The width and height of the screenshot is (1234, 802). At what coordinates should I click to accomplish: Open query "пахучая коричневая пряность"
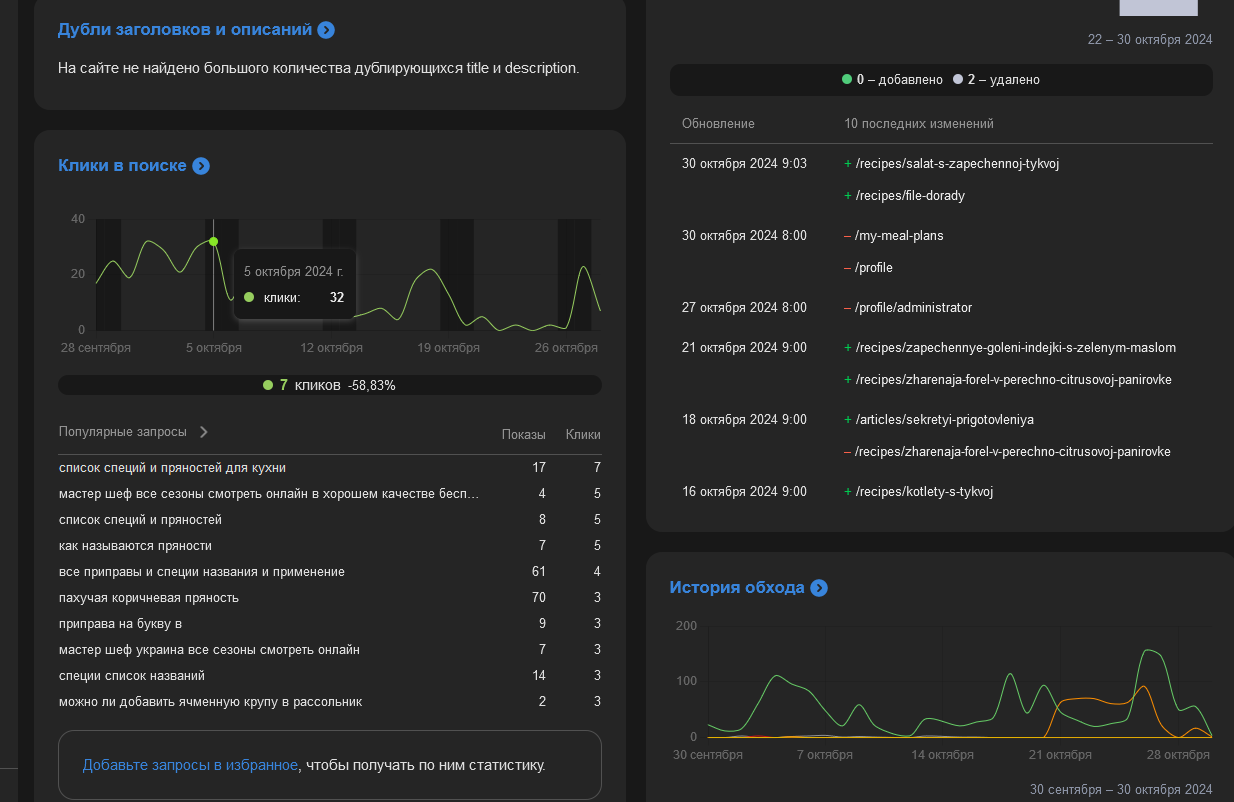tap(149, 598)
